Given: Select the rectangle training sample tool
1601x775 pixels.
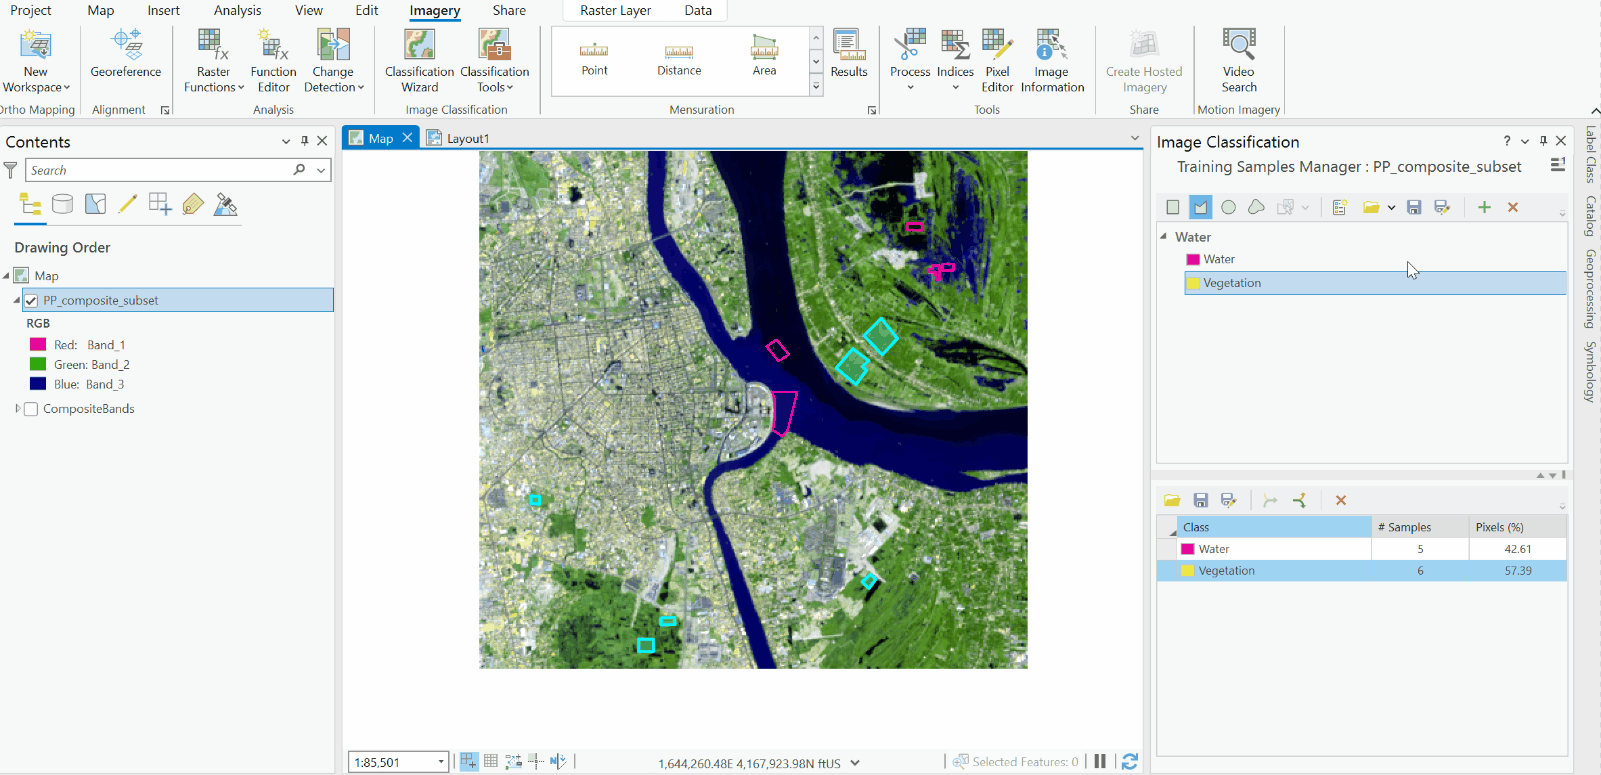Looking at the screenshot, I should point(1173,207).
